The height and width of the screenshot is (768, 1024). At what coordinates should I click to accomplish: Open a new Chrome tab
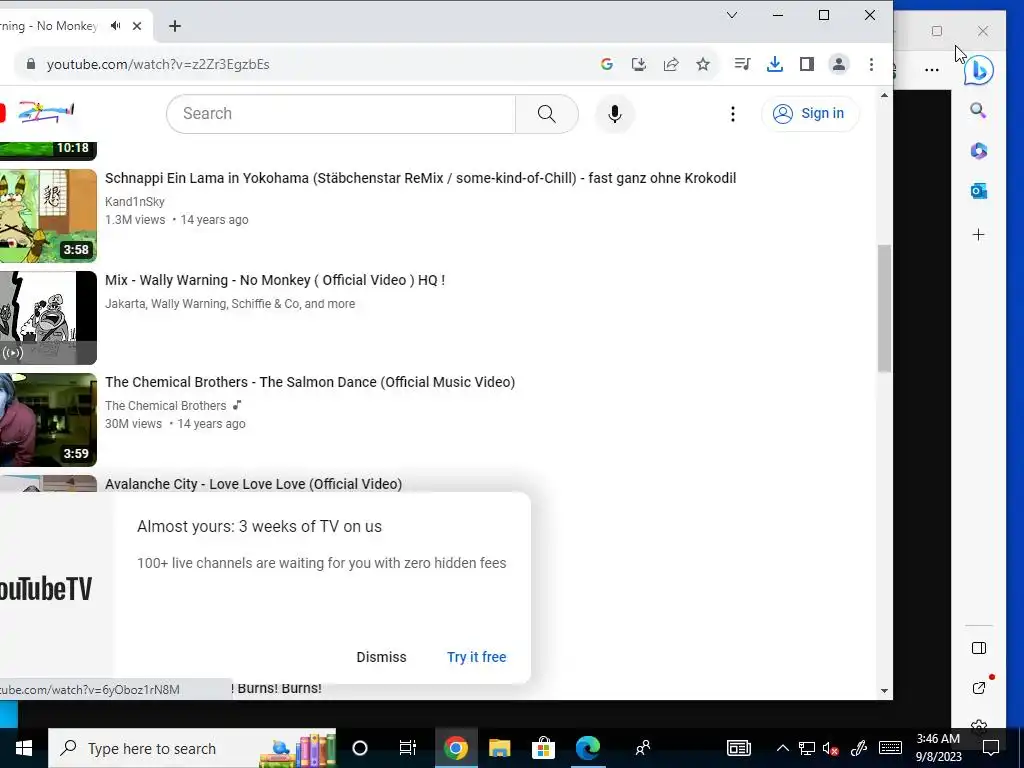coord(174,26)
